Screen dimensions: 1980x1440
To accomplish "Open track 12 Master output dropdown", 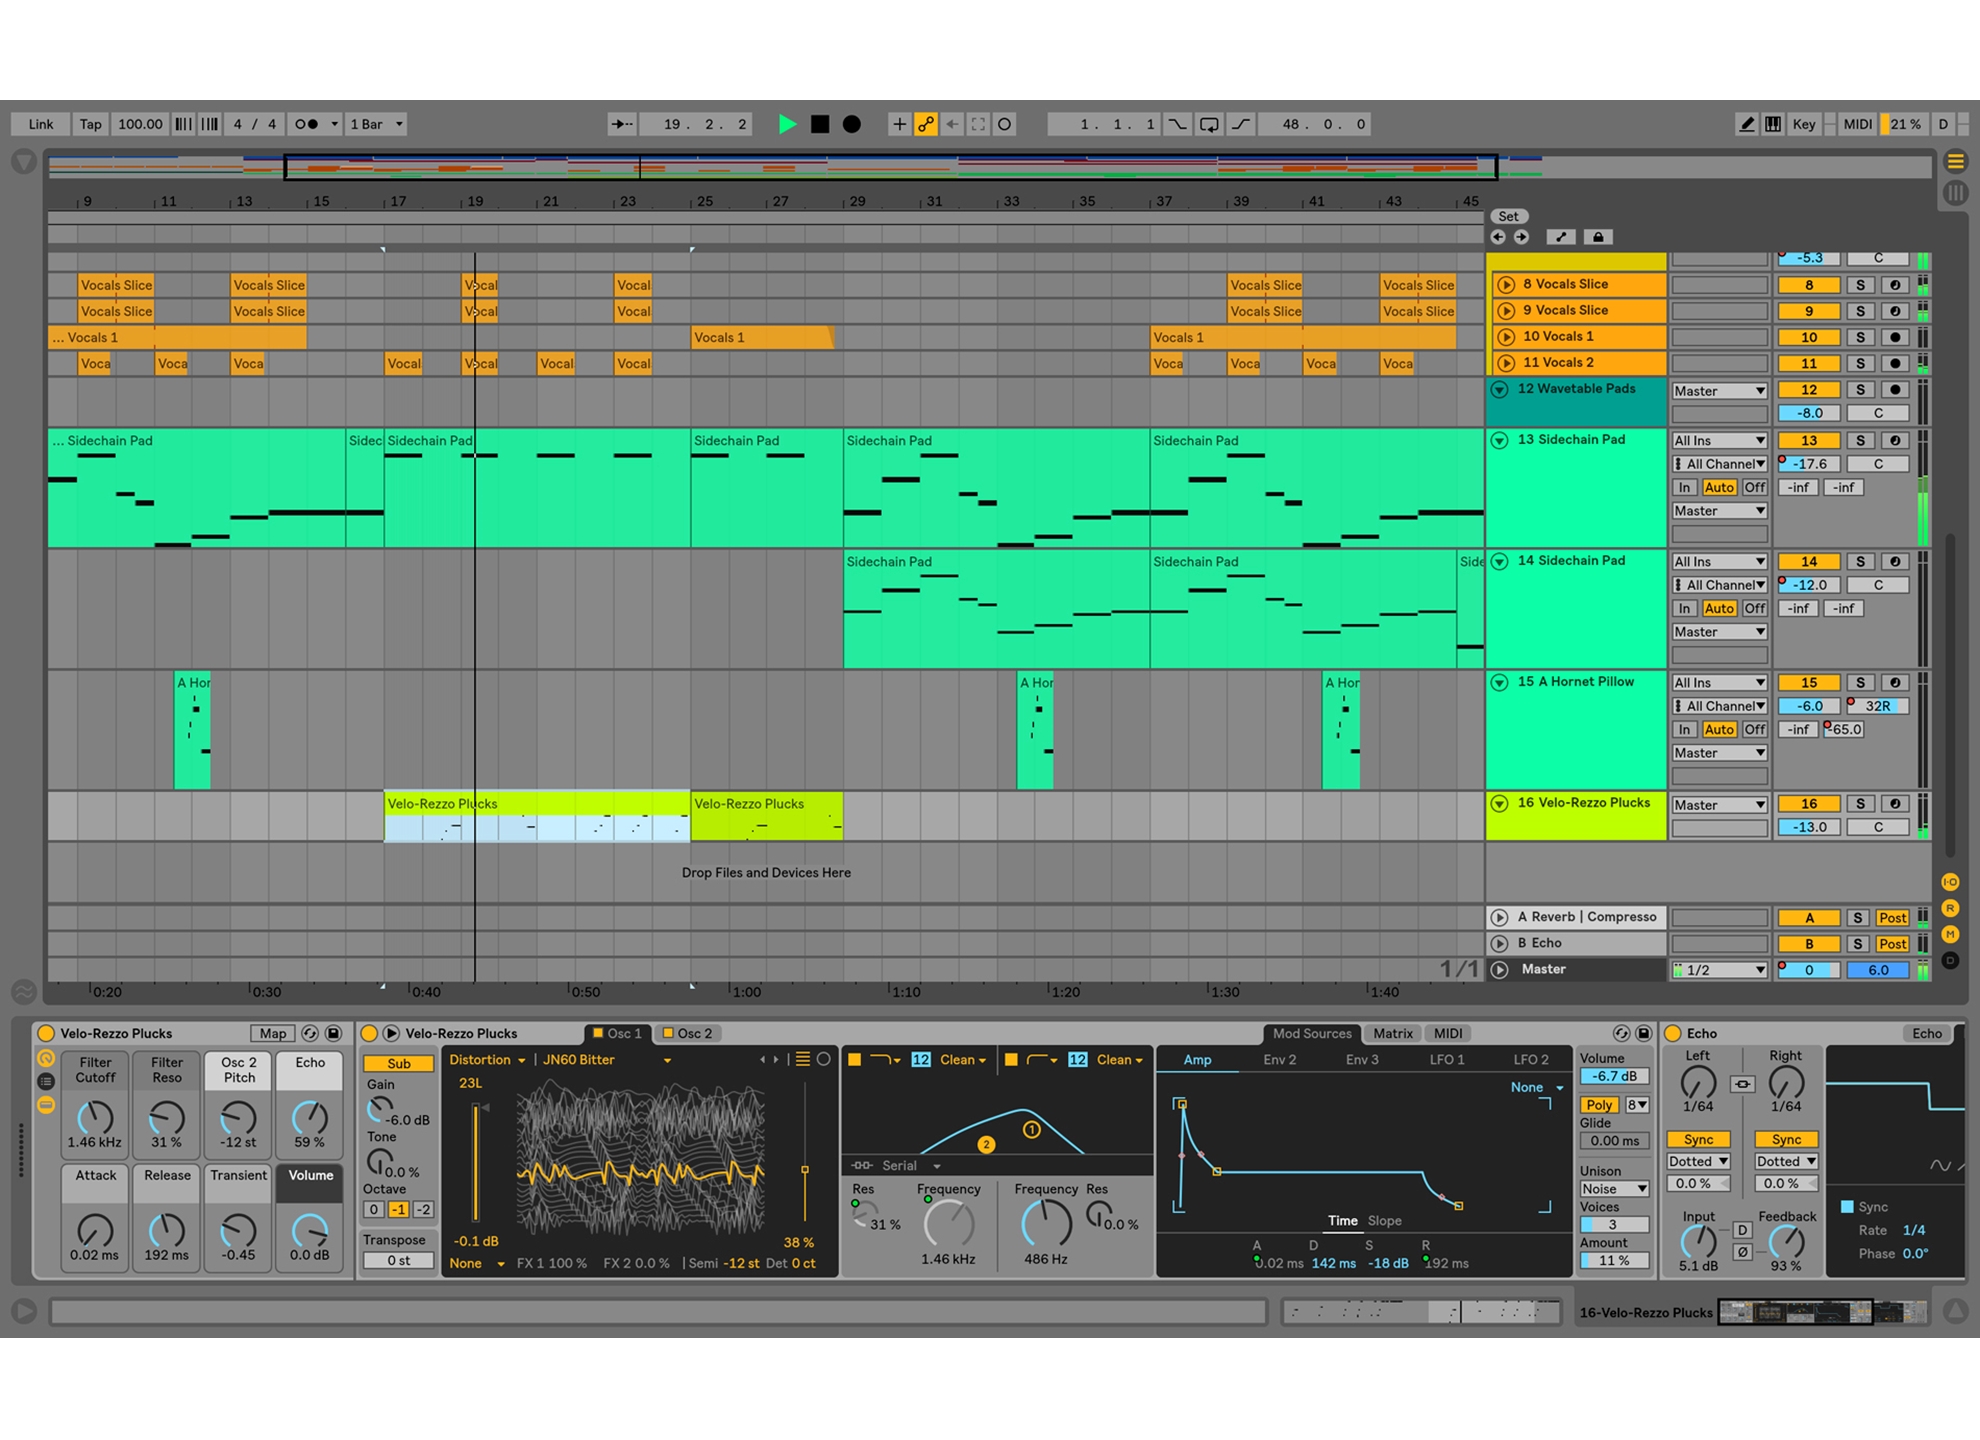I will tap(1719, 391).
